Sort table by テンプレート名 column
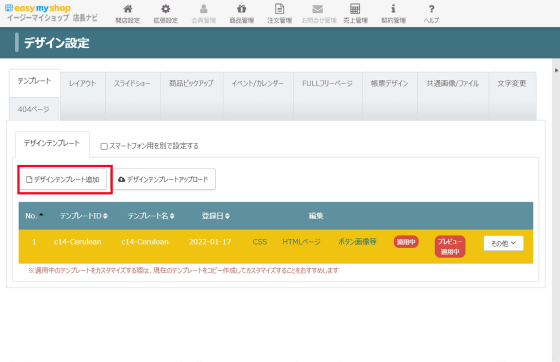 pyautogui.click(x=151, y=216)
